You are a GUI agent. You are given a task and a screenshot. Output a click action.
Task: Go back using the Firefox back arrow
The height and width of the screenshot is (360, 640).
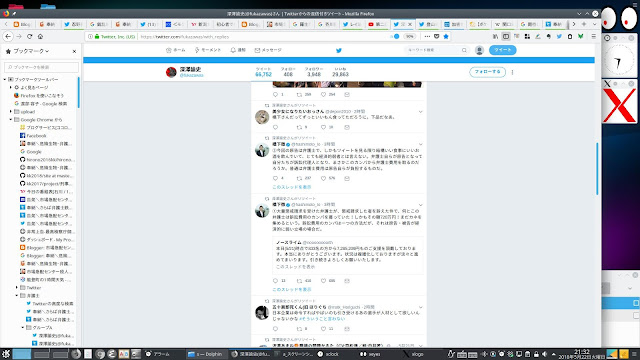(8, 36)
